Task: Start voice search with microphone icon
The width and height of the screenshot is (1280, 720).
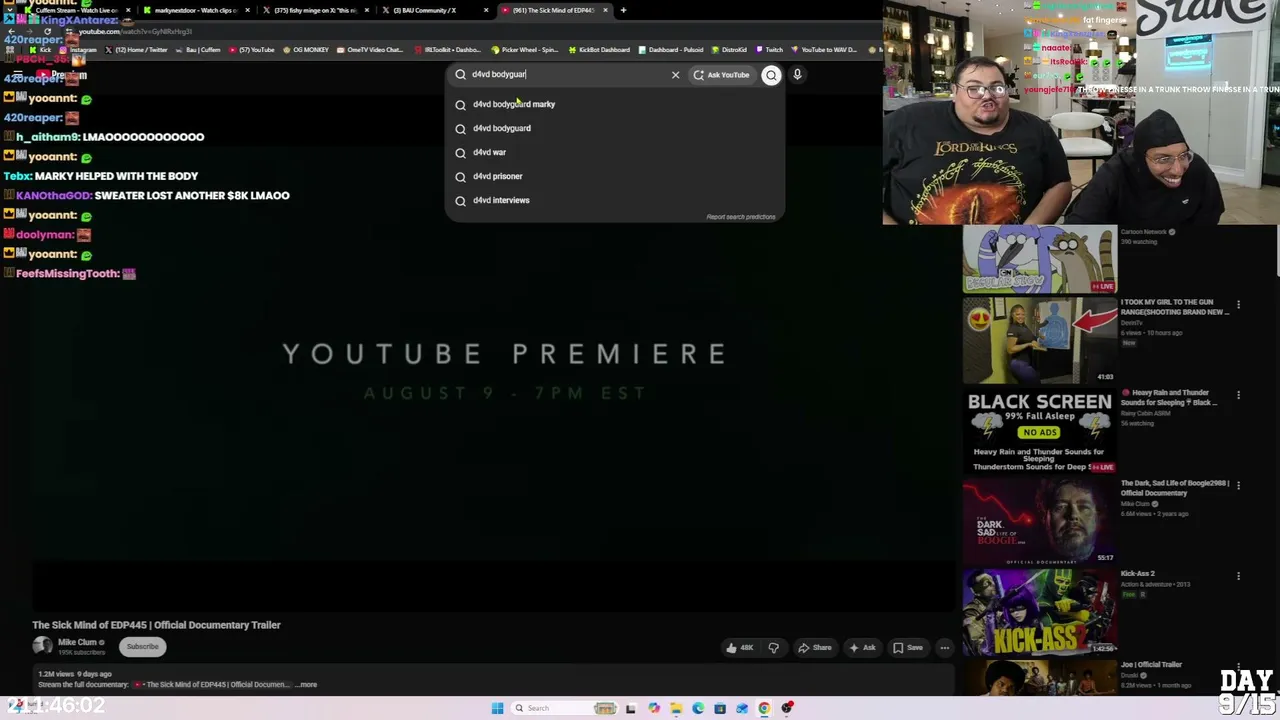Action: tap(797, 74)
